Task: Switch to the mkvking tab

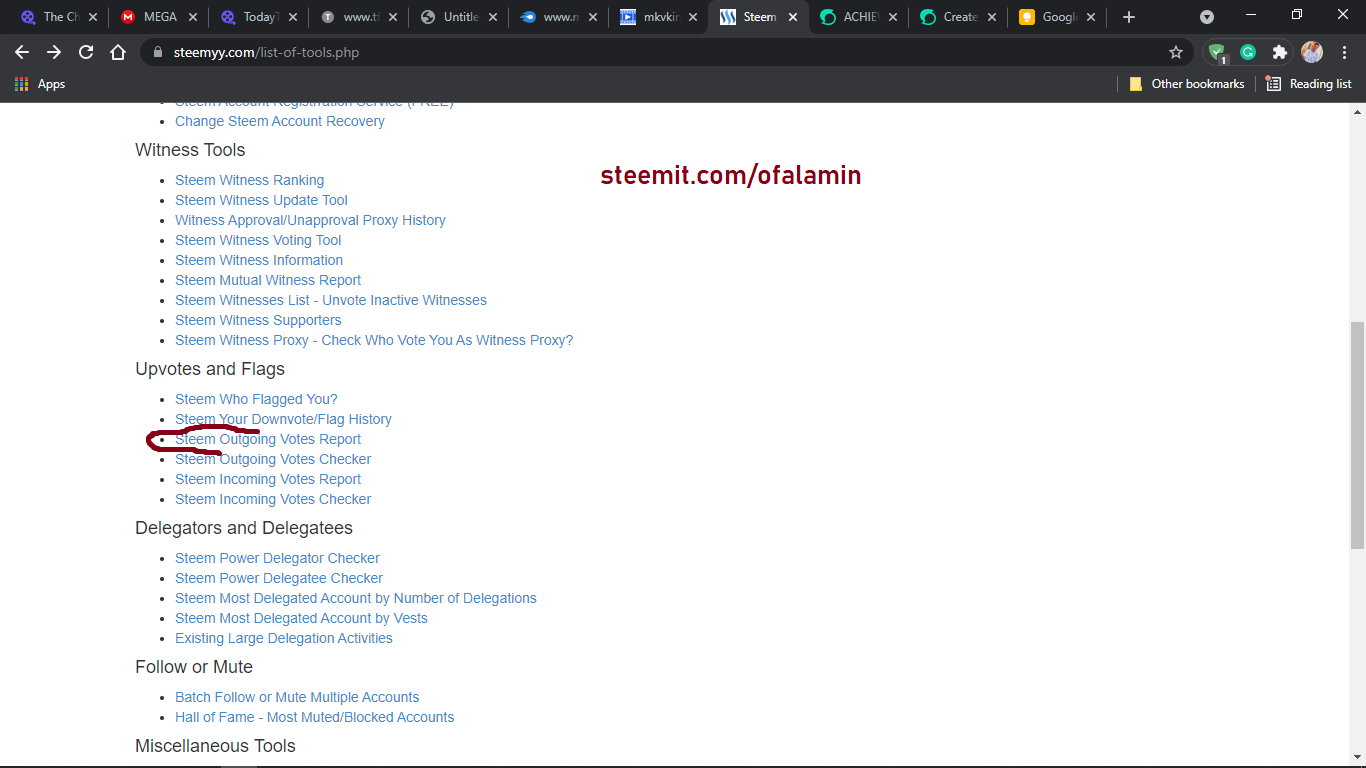Action: [x=658, y=17]
